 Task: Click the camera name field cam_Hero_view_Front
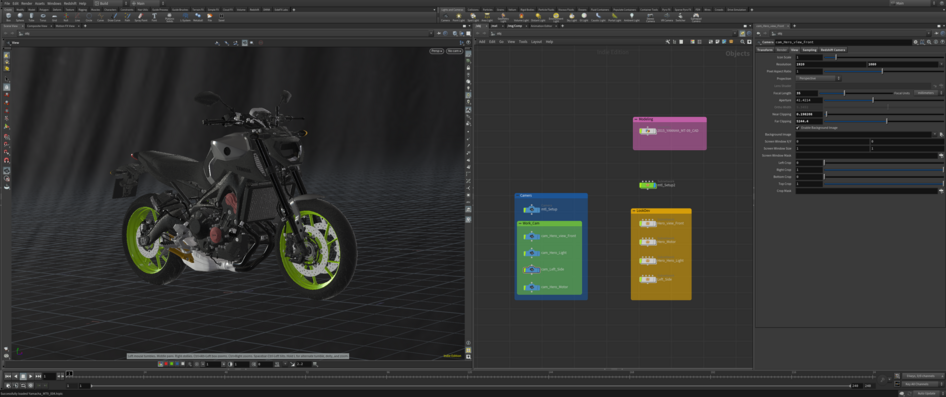[x=843, y=42]
